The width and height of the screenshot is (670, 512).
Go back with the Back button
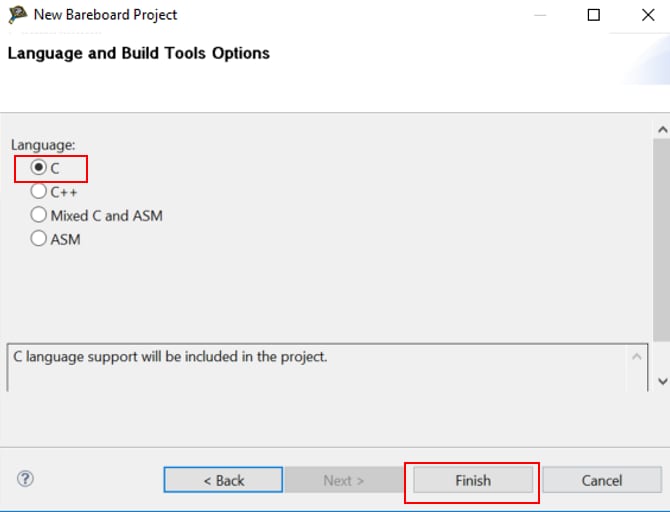coord(223,480)
